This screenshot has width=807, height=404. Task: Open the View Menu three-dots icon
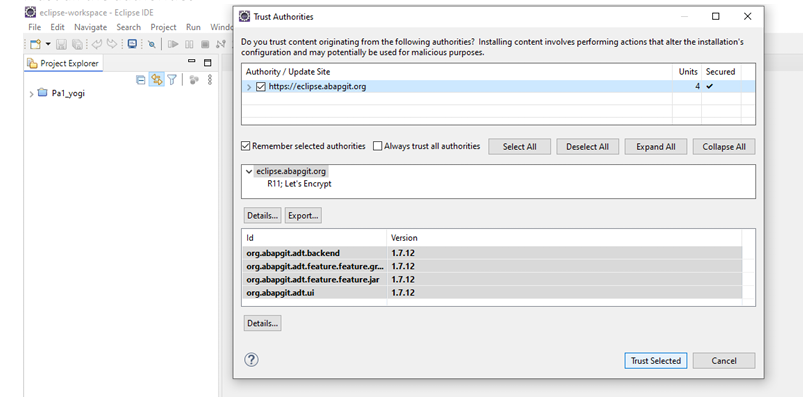[209, 80]
